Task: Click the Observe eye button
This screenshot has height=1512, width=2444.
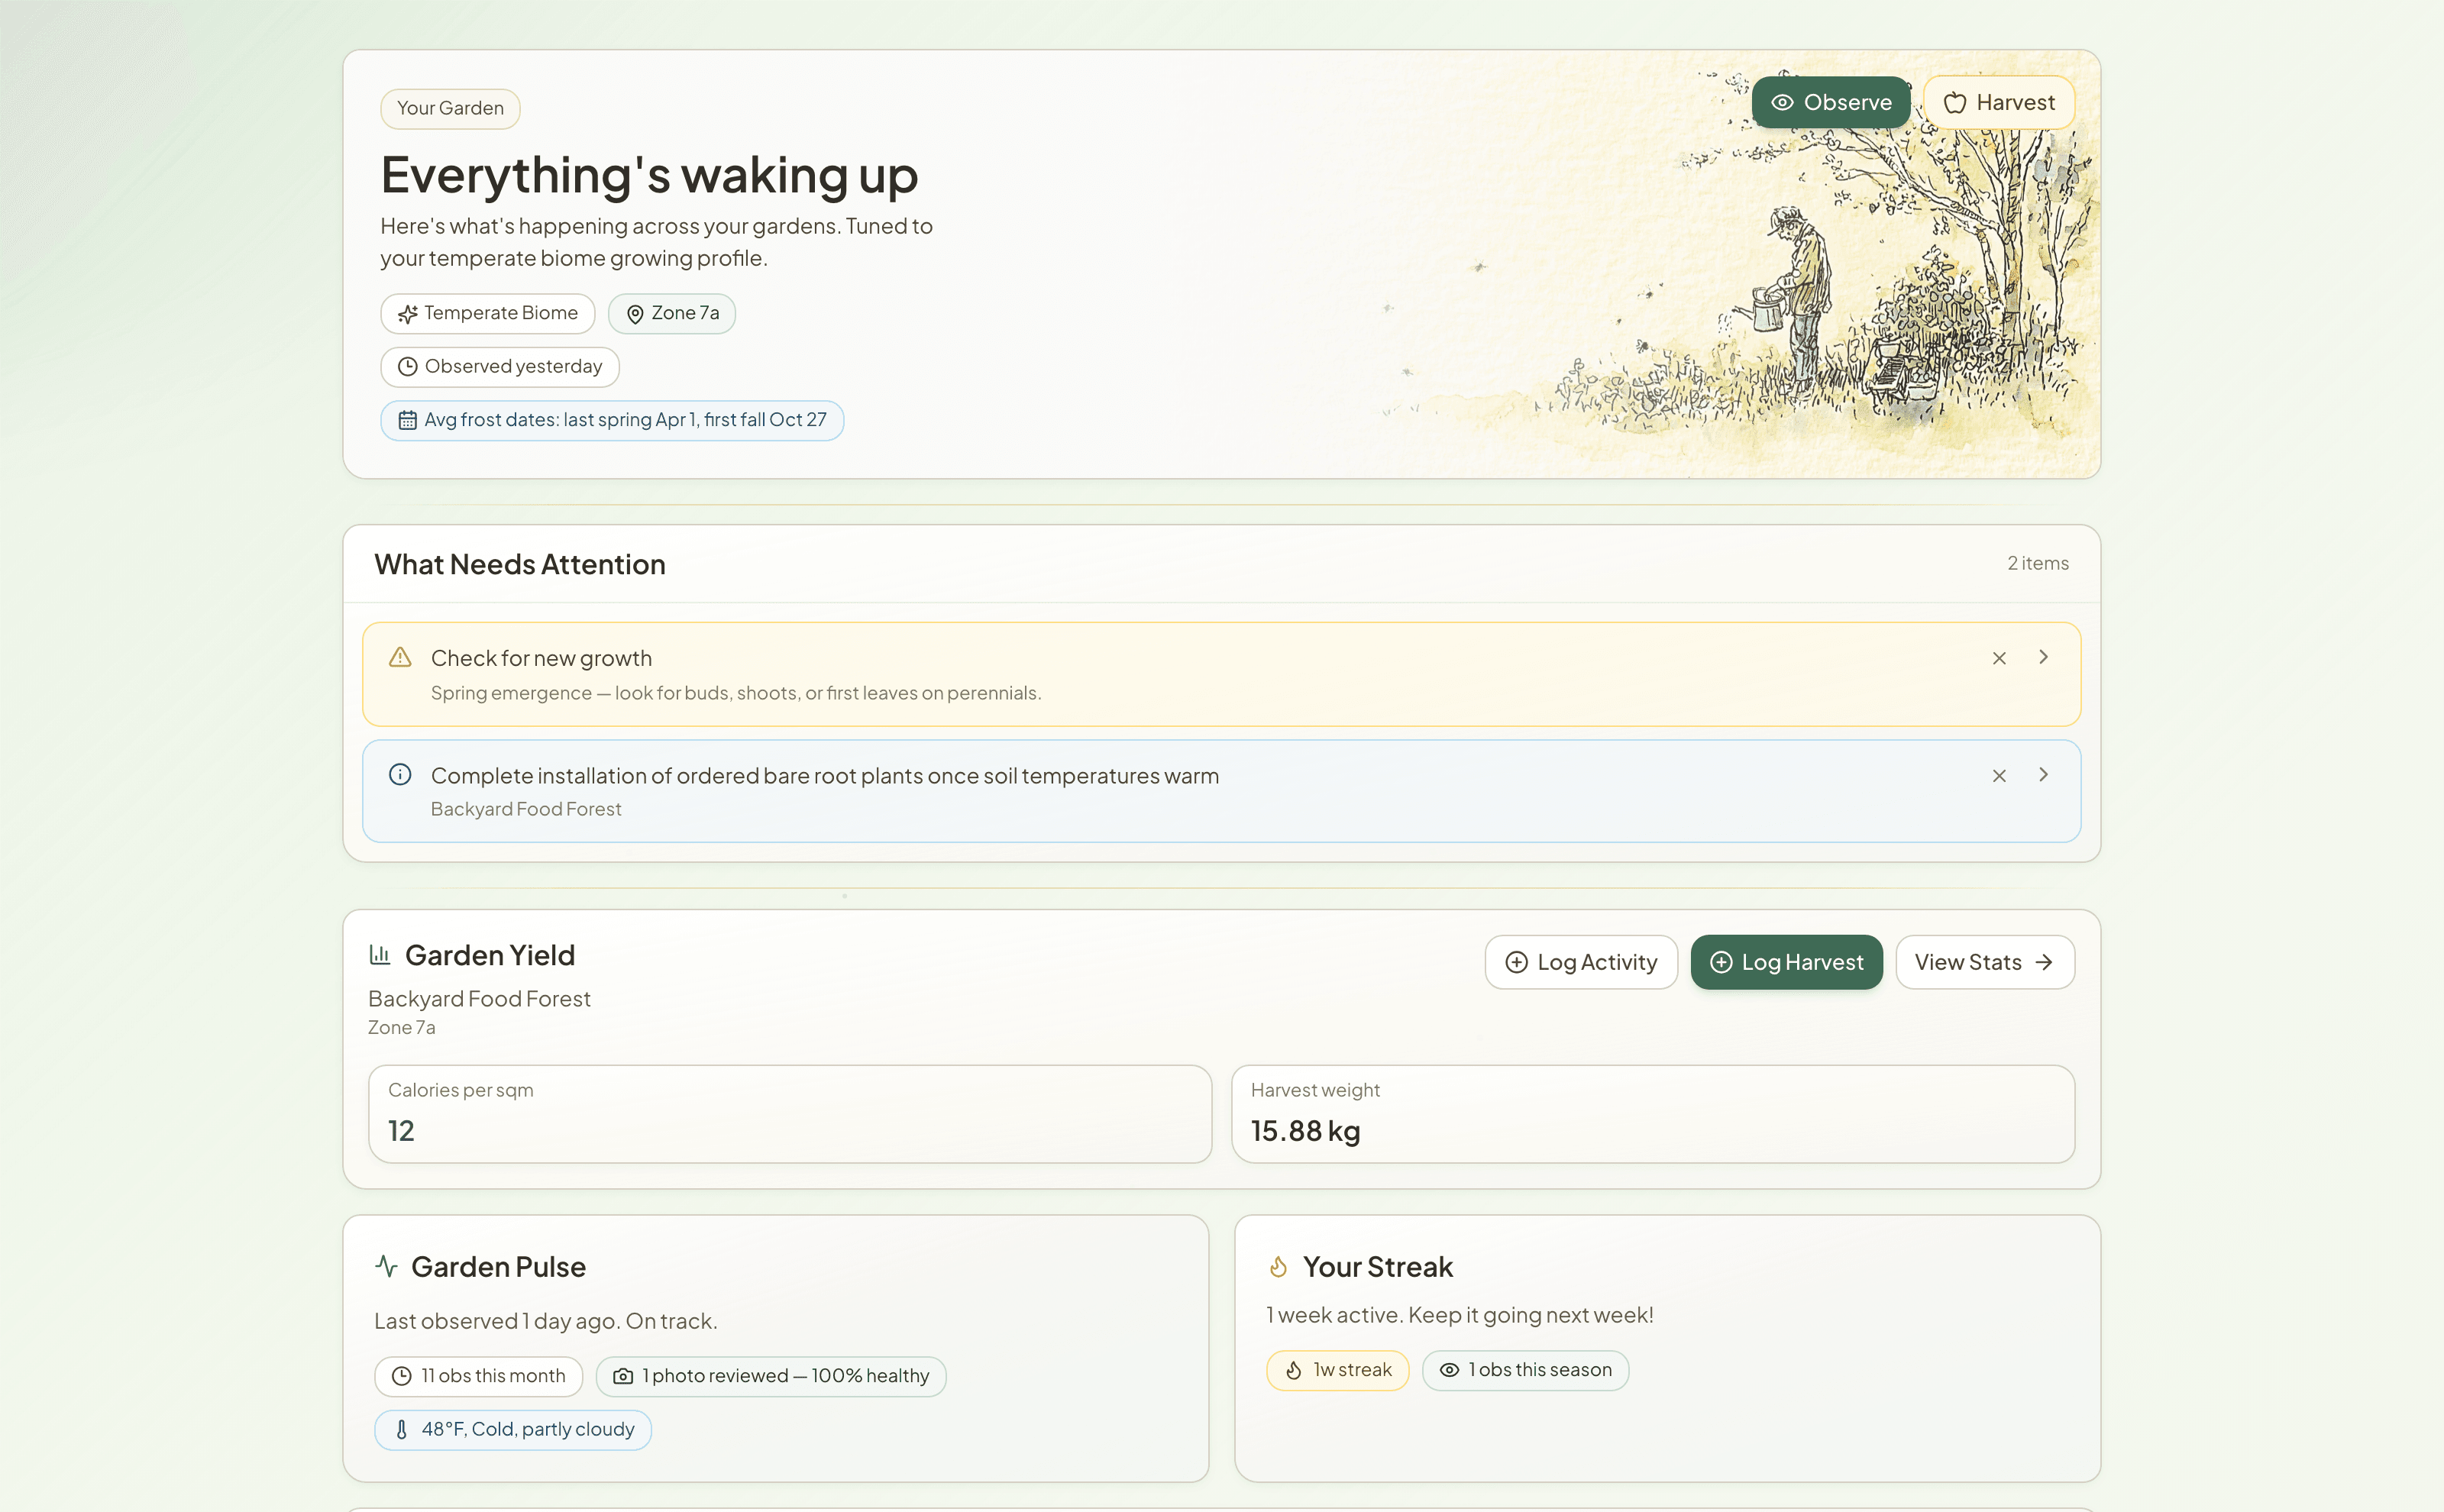Action: (x=1830, y=102)
